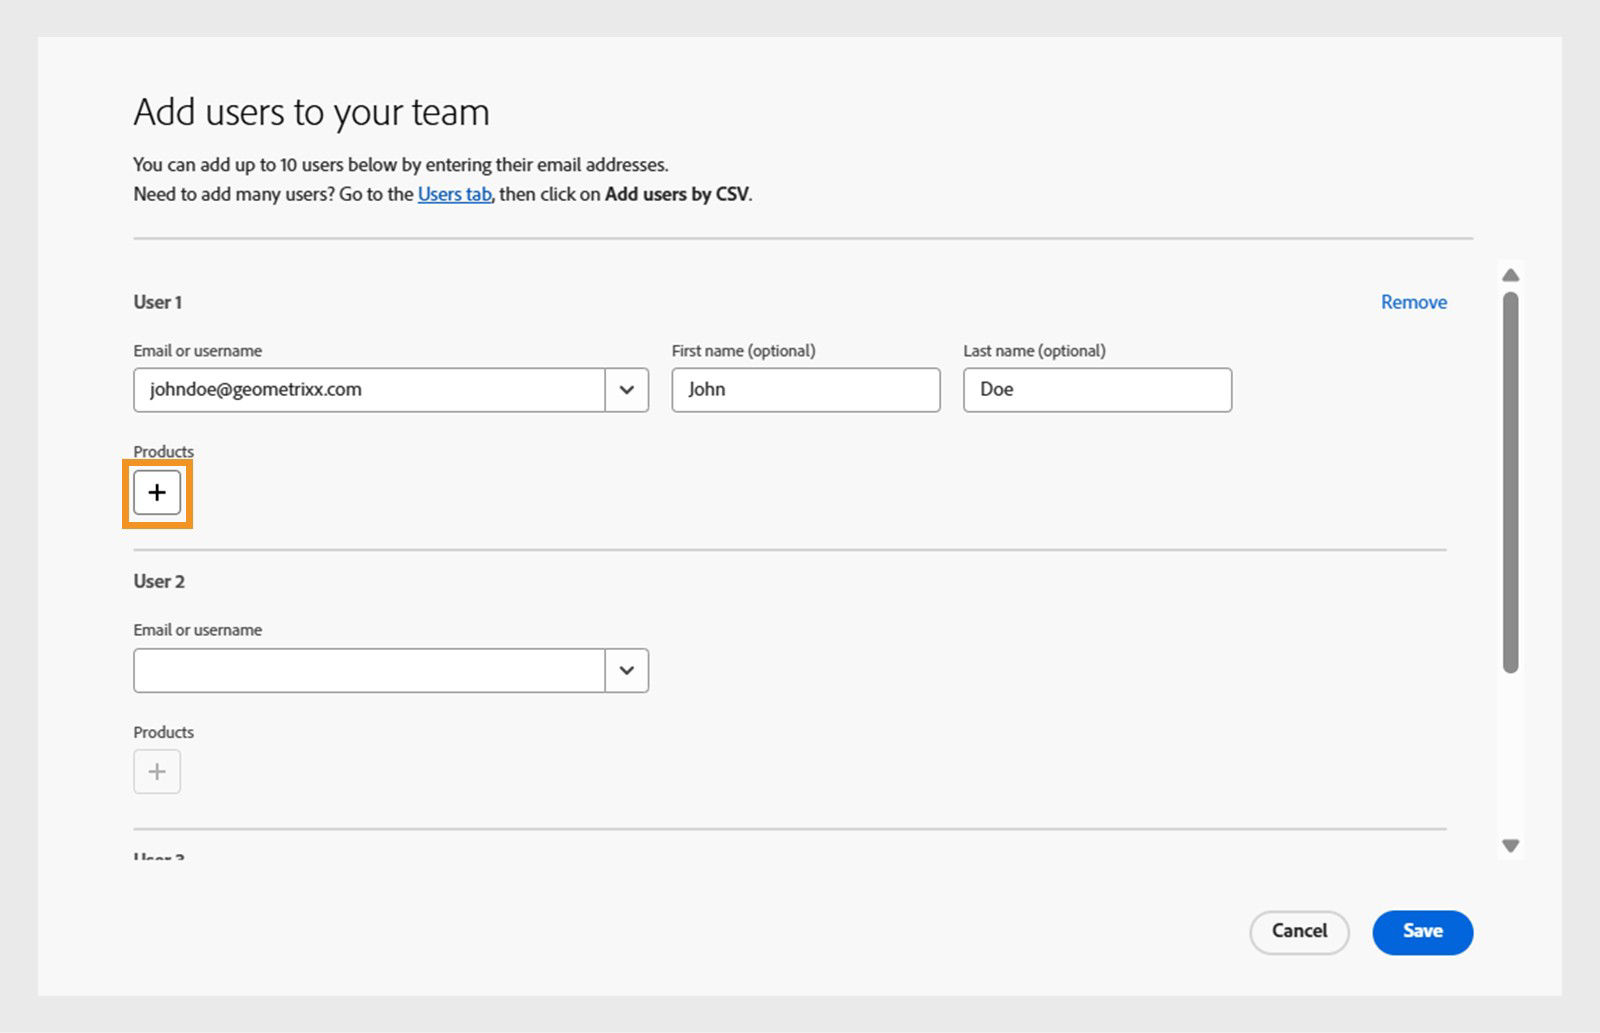Image resolution: width=1600 pixels, height=1033 pixels.
Task: Click the plus icon under User 1 Products
Action: (157, 492)
